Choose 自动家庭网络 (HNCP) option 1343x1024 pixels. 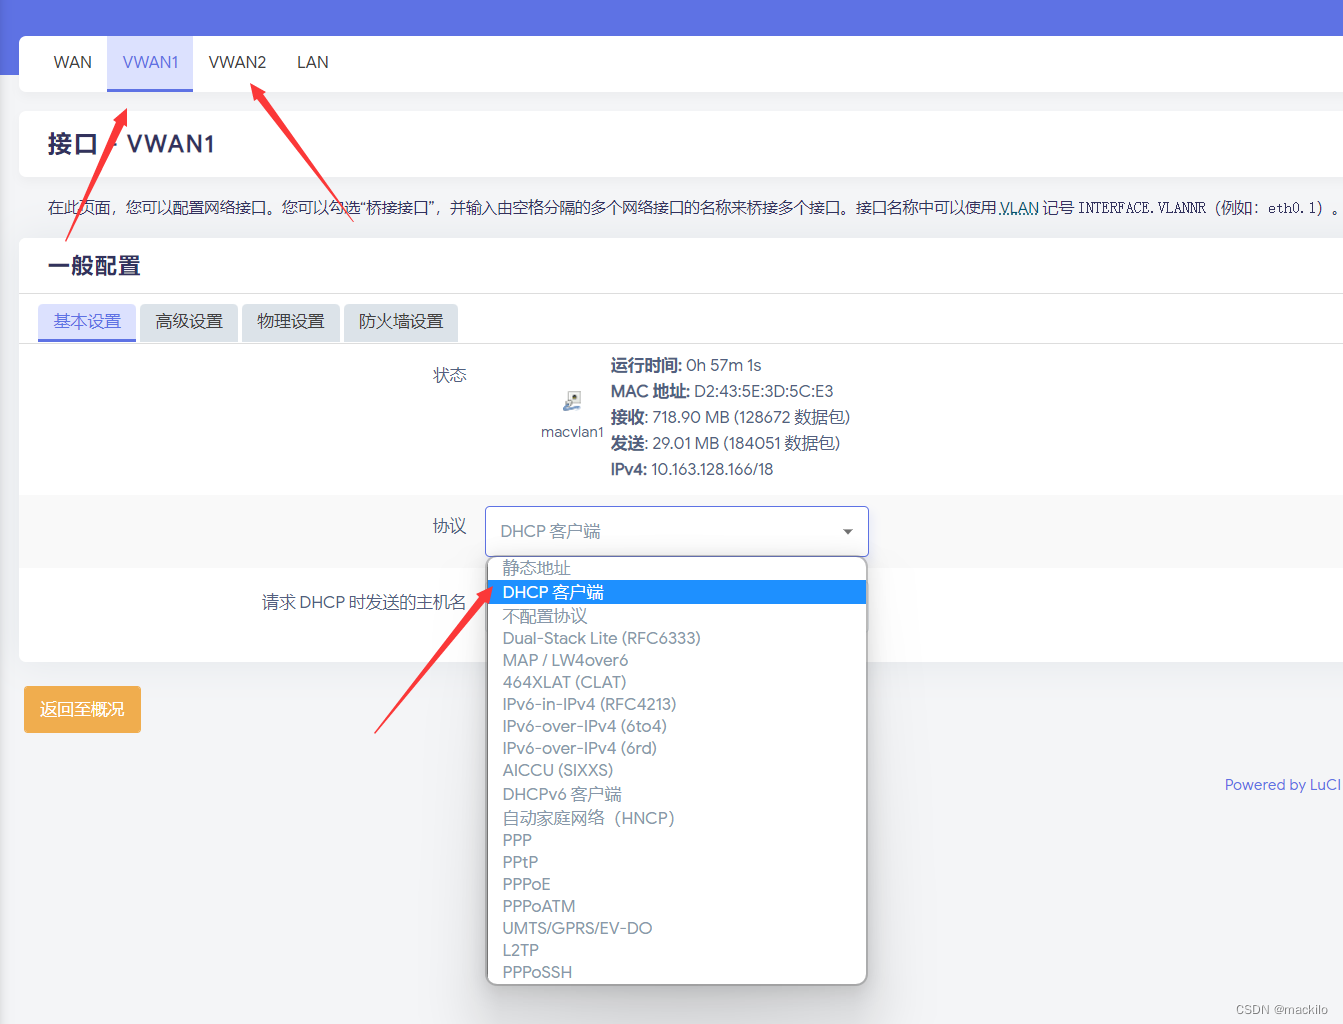[x=676, y=818]
